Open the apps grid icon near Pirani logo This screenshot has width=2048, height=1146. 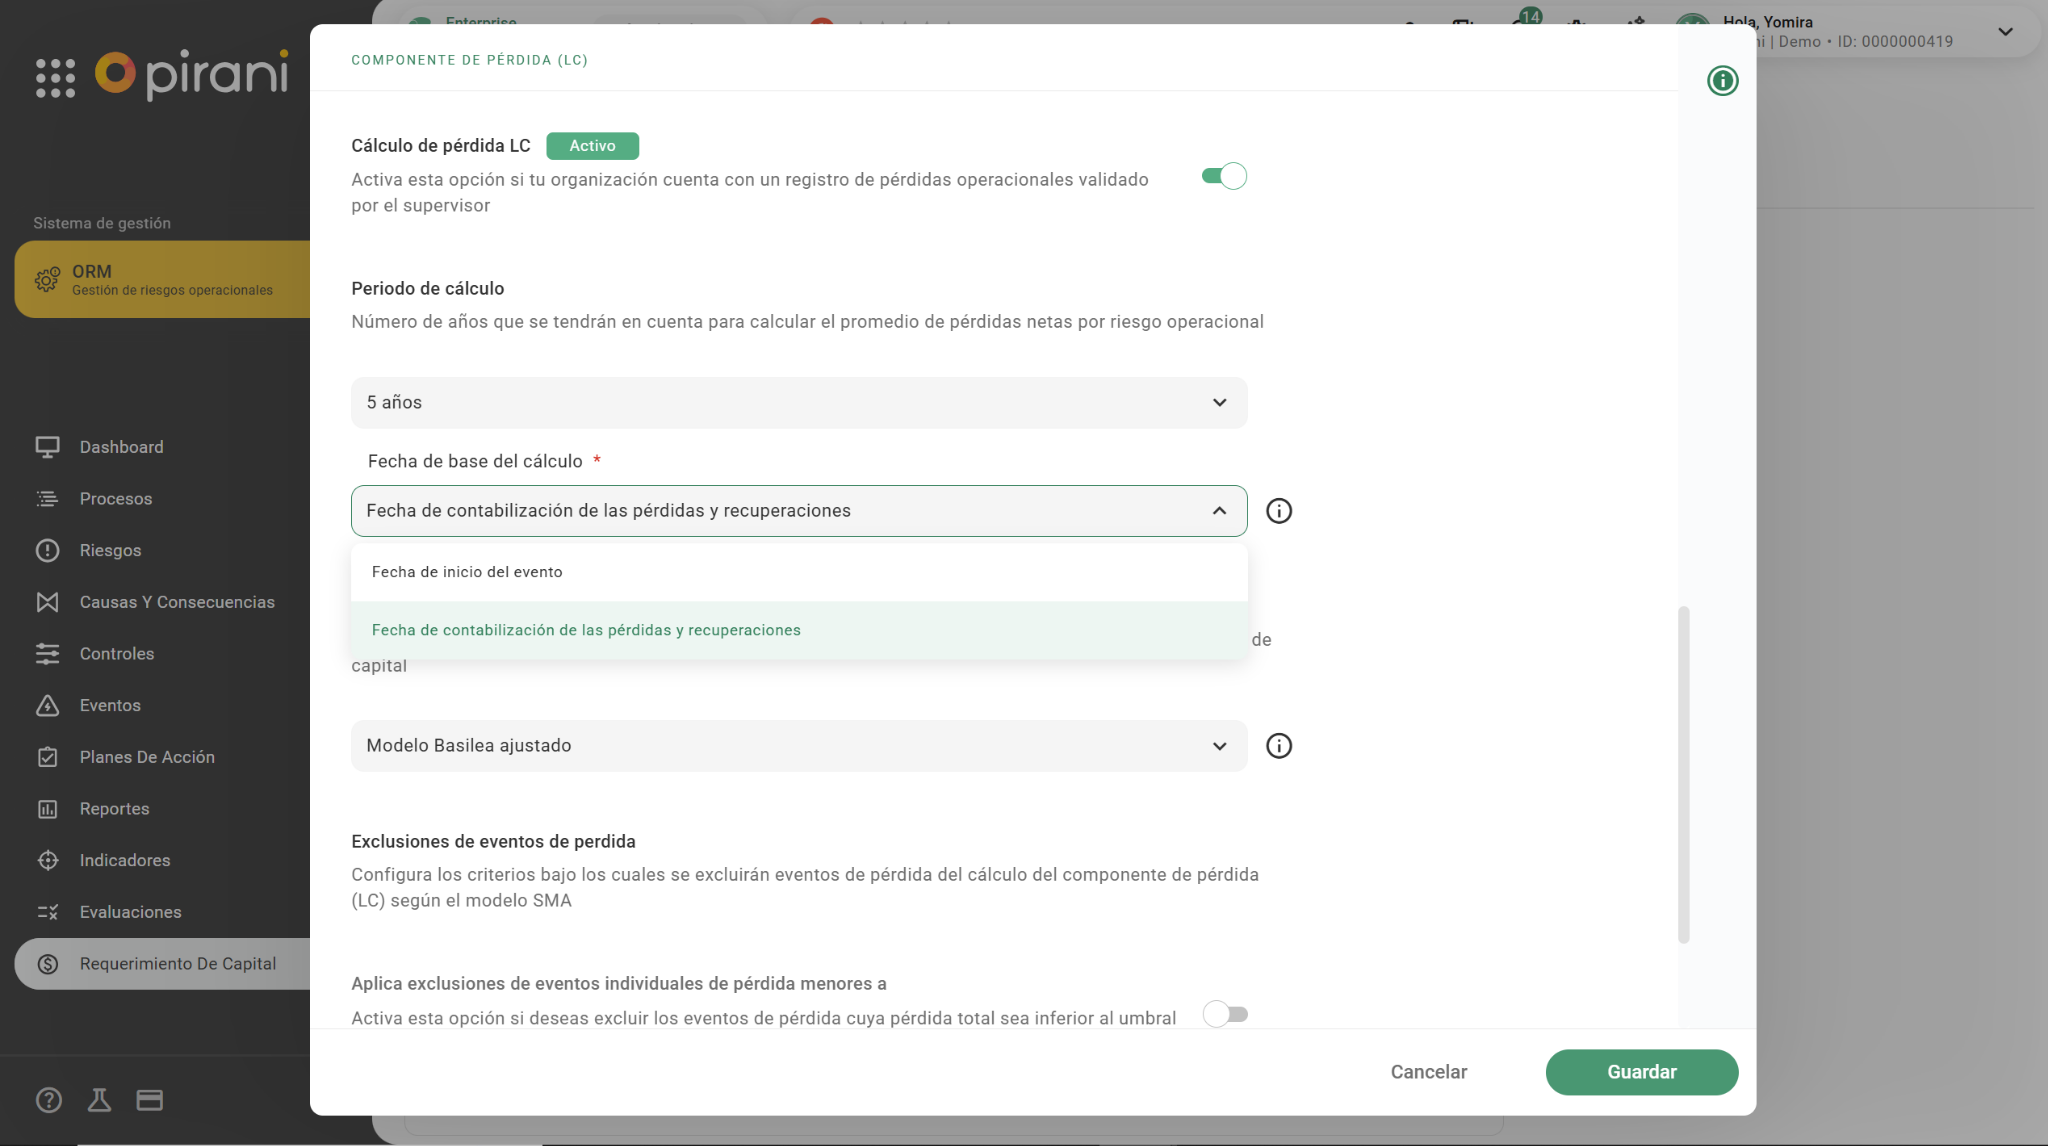tap(55, 77)
